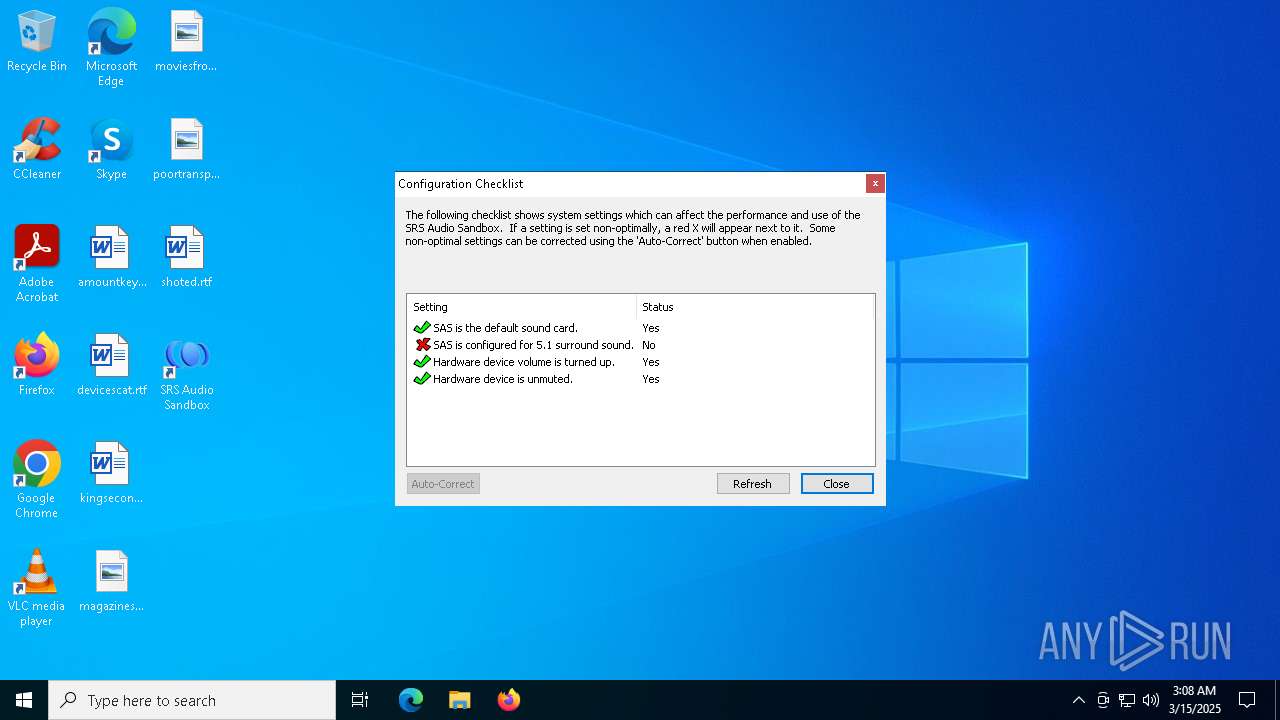Viewport: 1280px width, 720px height.
Task: Select the magazines... image file
Action: (x=112, y=582)
